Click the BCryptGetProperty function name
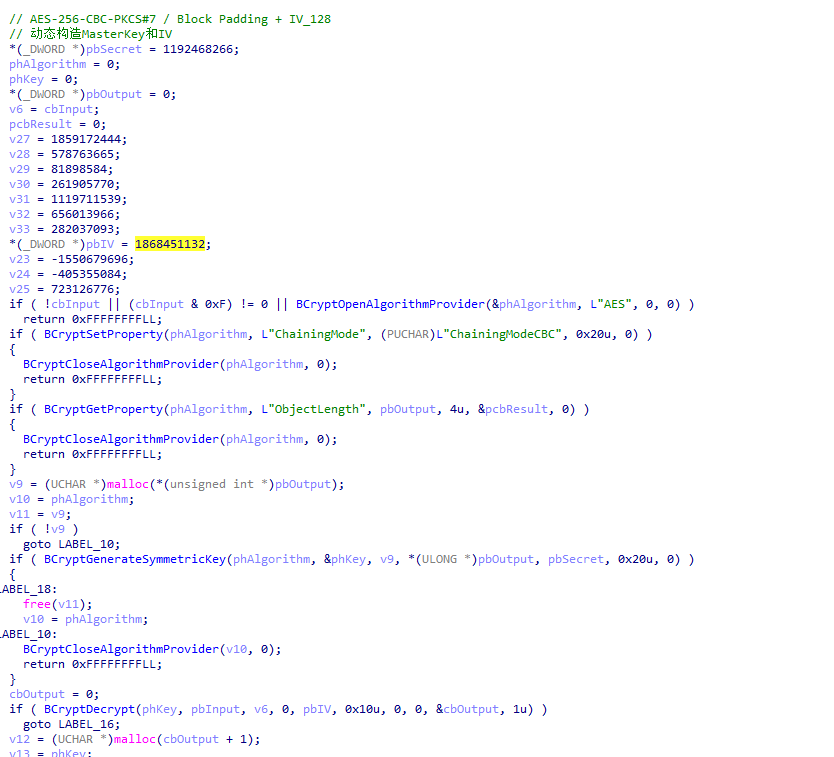This screenshot has width=834, height=757. [103, 409]
